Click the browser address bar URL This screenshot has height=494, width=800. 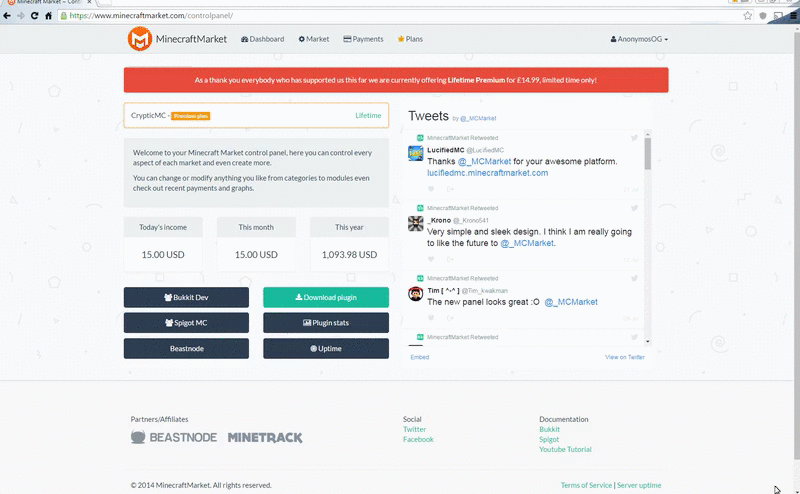coord(152,16)
